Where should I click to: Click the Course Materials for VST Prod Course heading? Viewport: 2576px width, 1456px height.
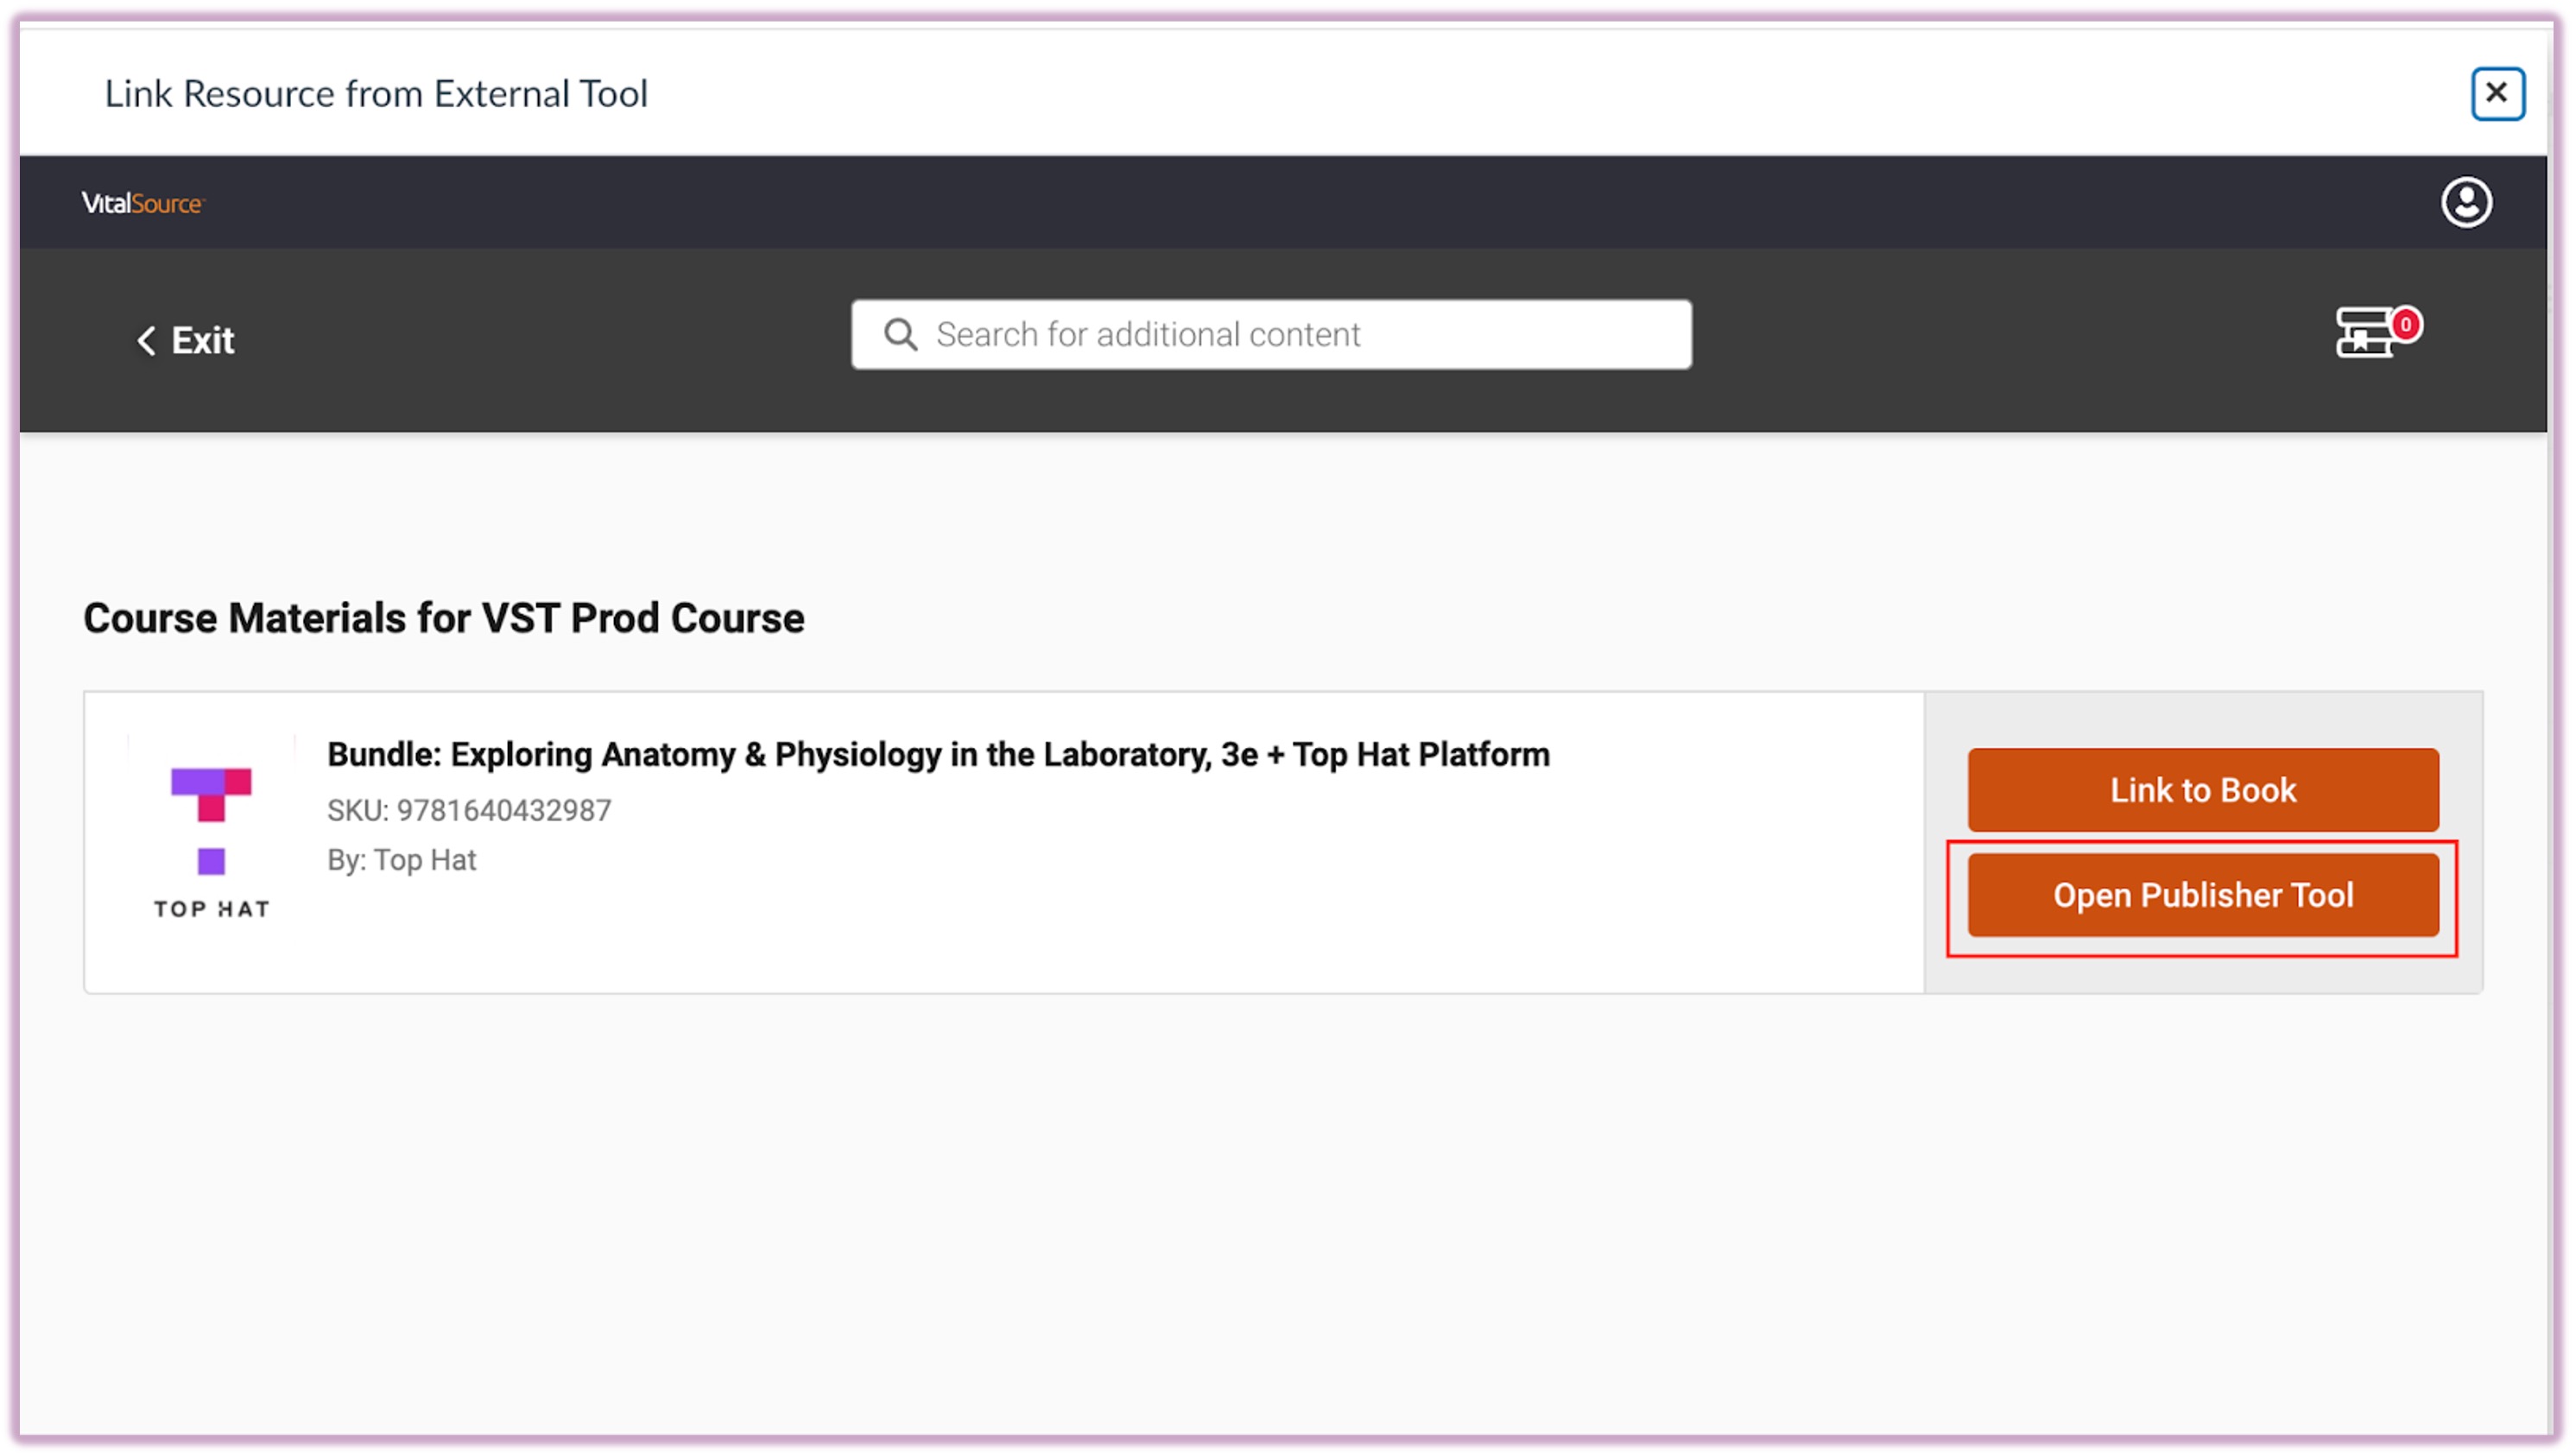coord(443,618)
